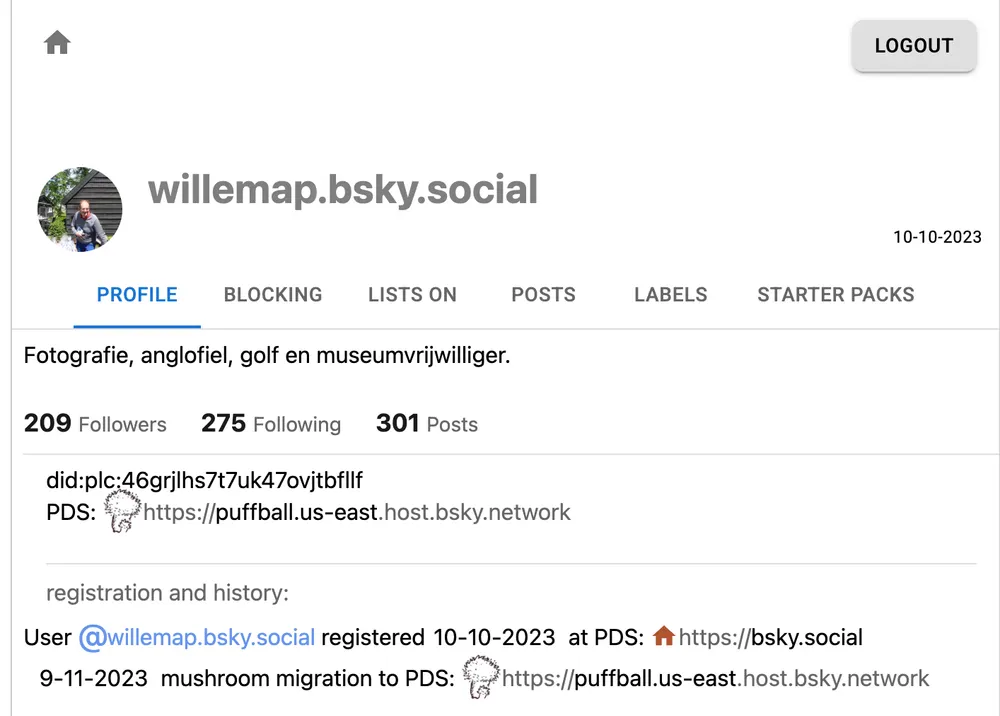Click the 301 Posts count
The width and height of the screenshot is (1000, 716).
coord(427,424)
